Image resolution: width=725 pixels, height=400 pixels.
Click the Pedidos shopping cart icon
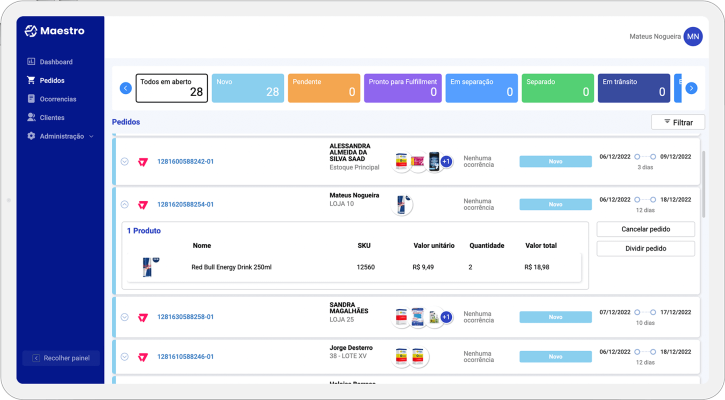(31, 80)
